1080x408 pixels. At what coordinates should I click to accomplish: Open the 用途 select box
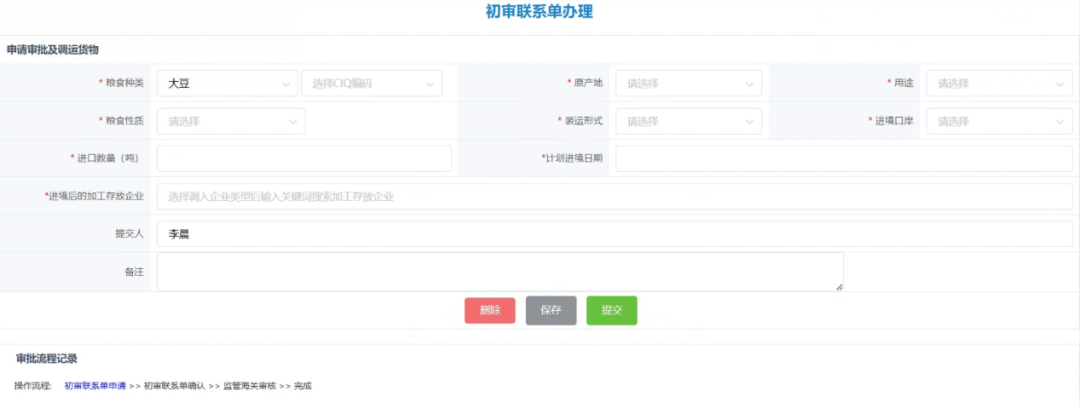(x=999, y=83)
